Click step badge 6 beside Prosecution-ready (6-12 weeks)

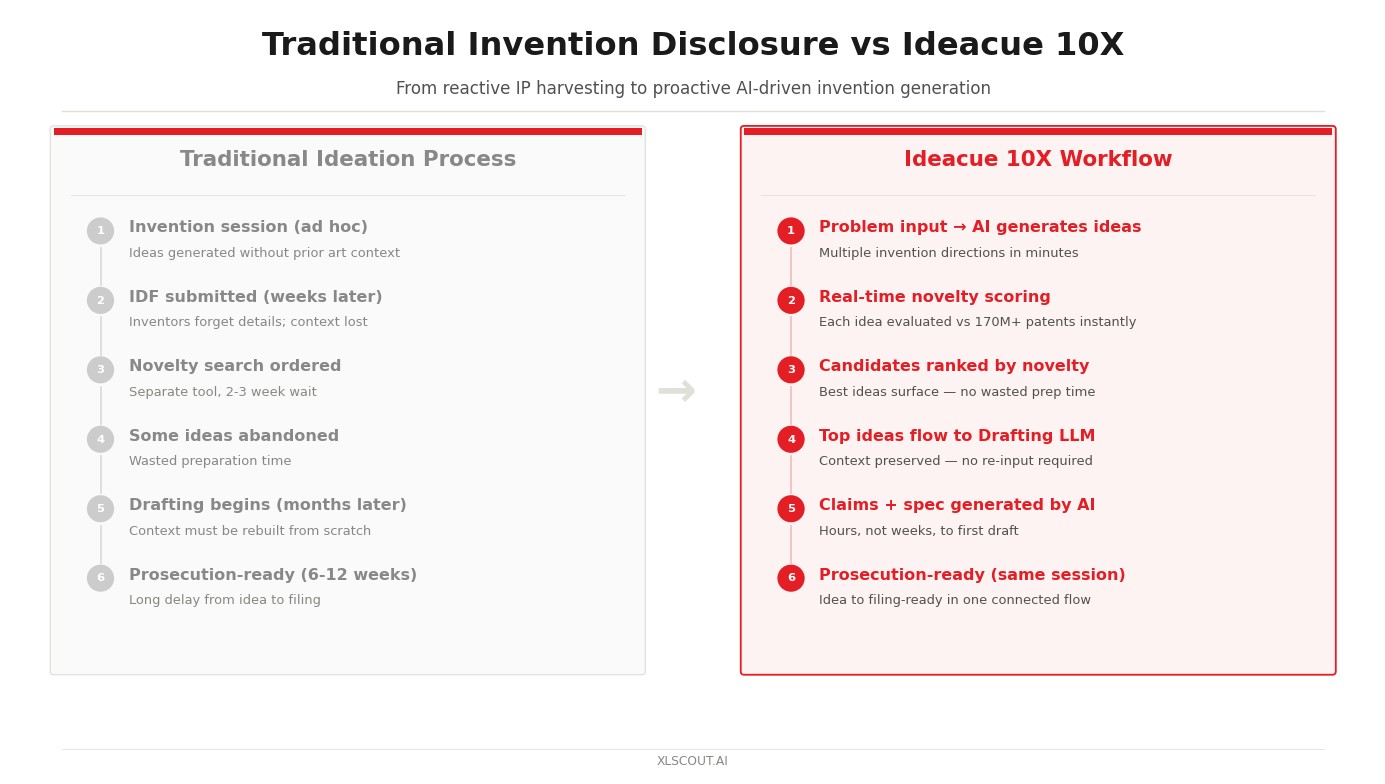pos(100,578)
